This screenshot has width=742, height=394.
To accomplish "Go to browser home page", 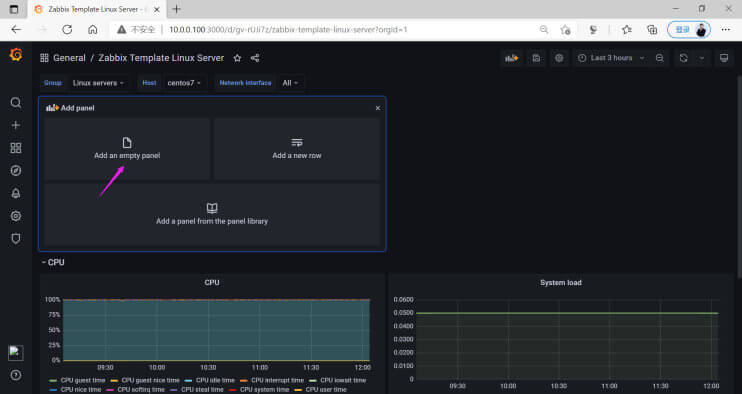I will tap(93, 29).
